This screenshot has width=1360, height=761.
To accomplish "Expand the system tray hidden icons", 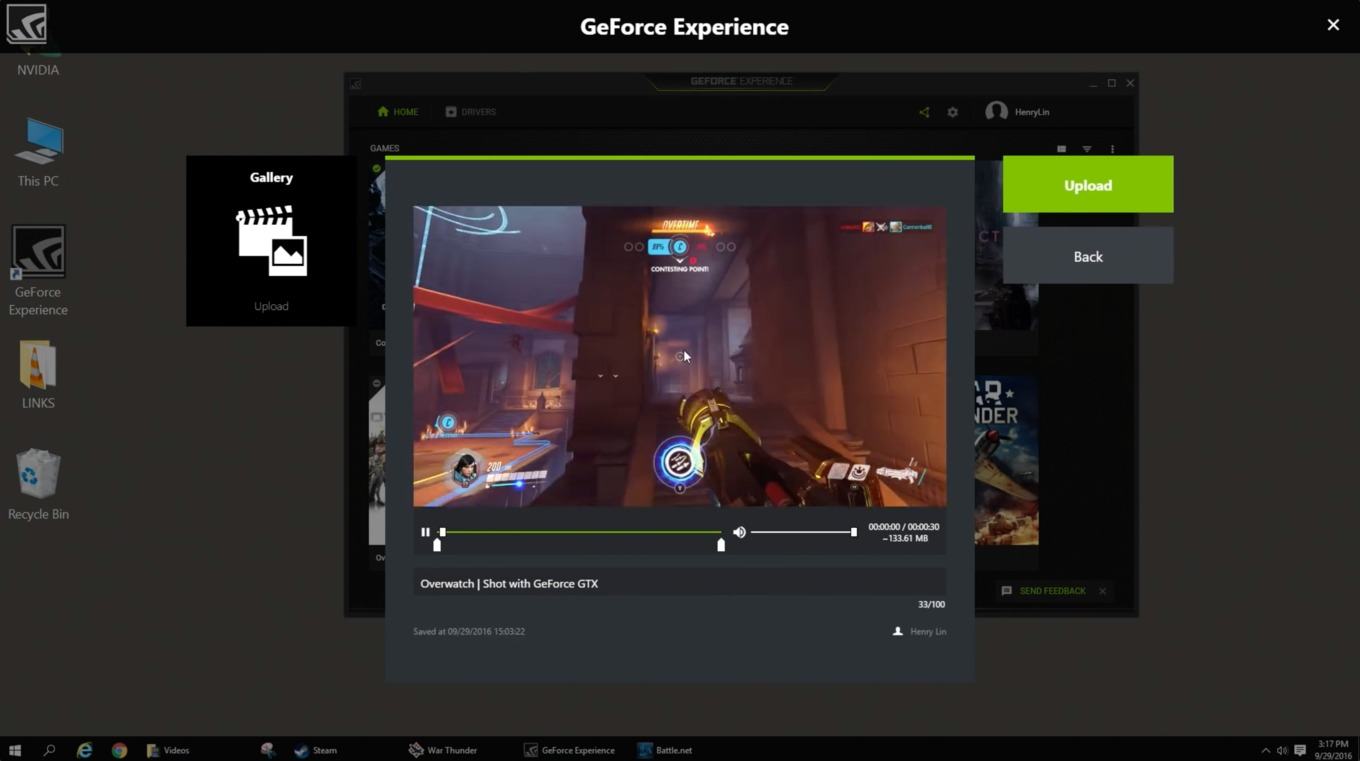I will (1265, 750).
